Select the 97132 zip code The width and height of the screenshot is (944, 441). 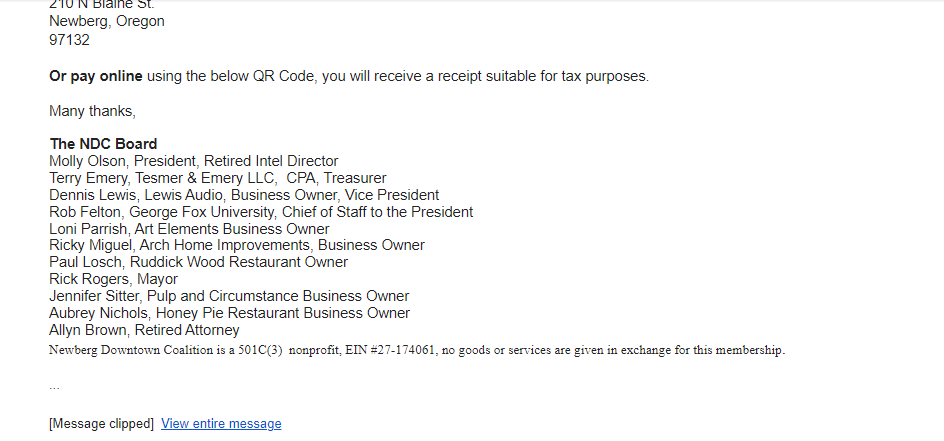[69, 40]
